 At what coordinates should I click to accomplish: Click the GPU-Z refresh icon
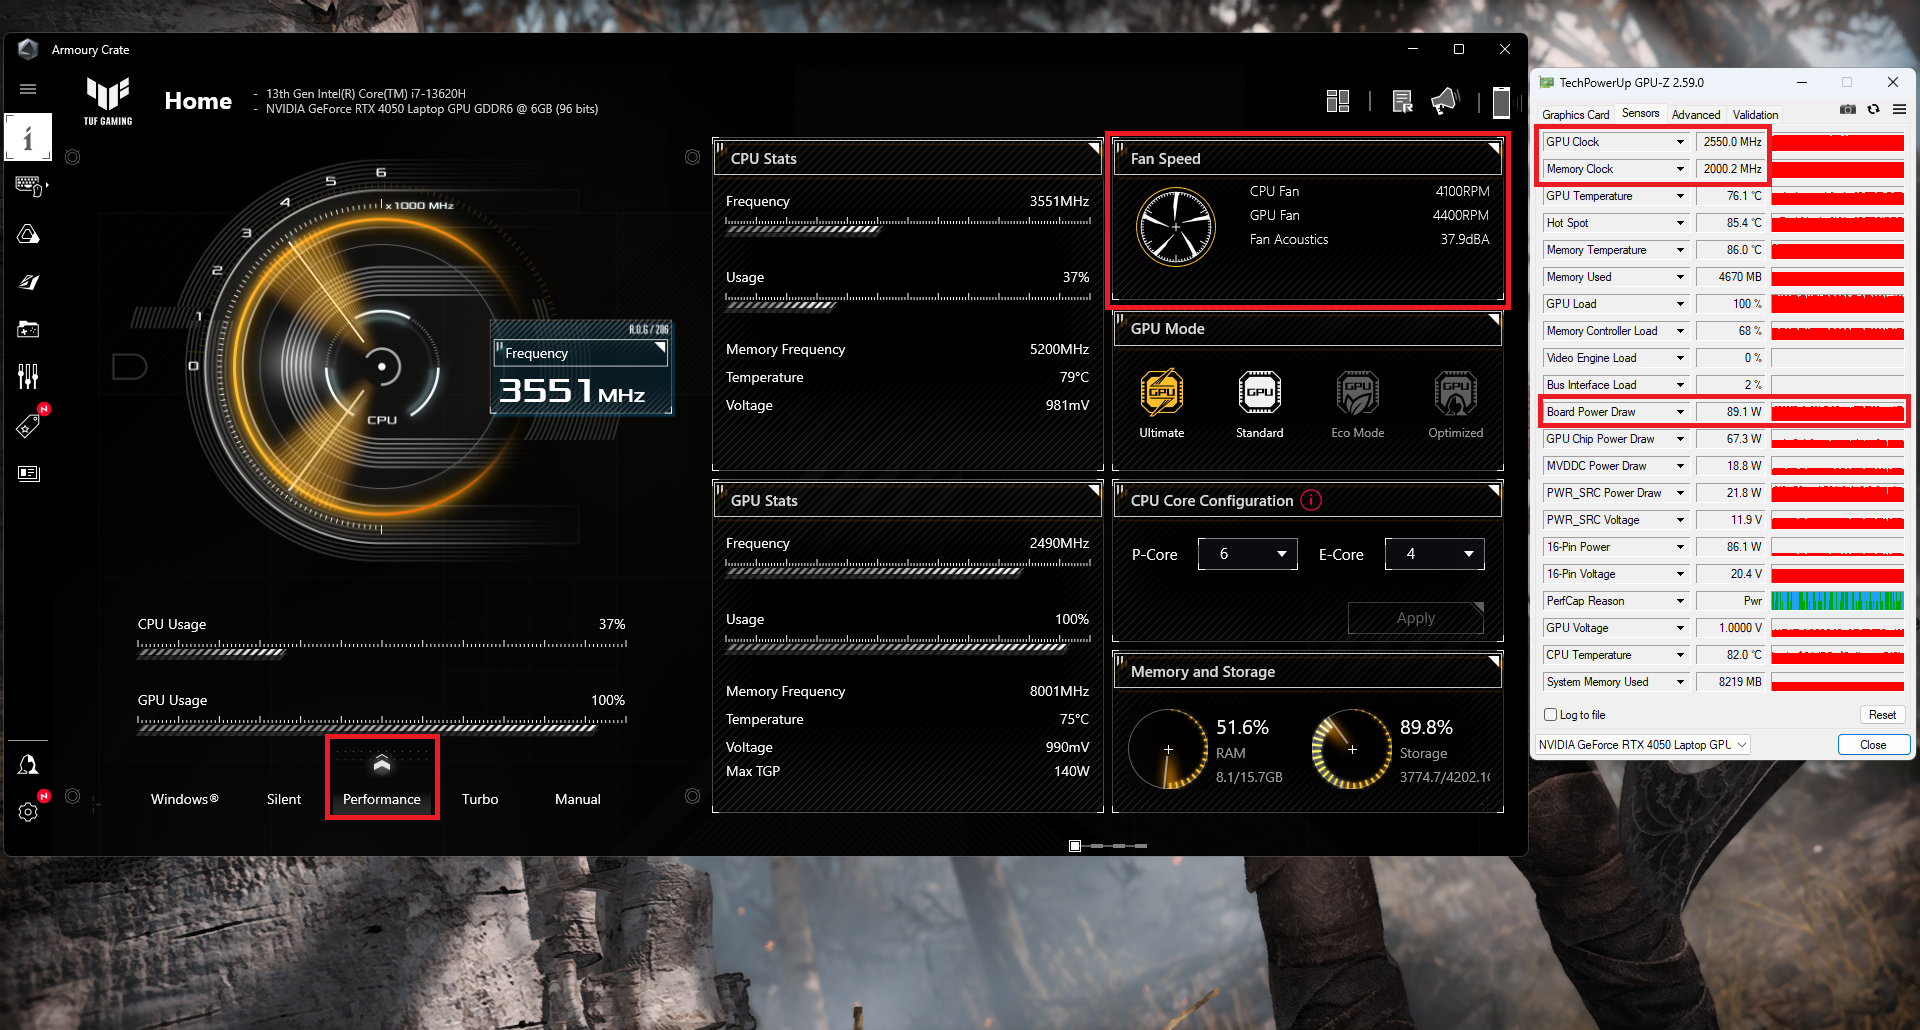(x=1873, y=109)
